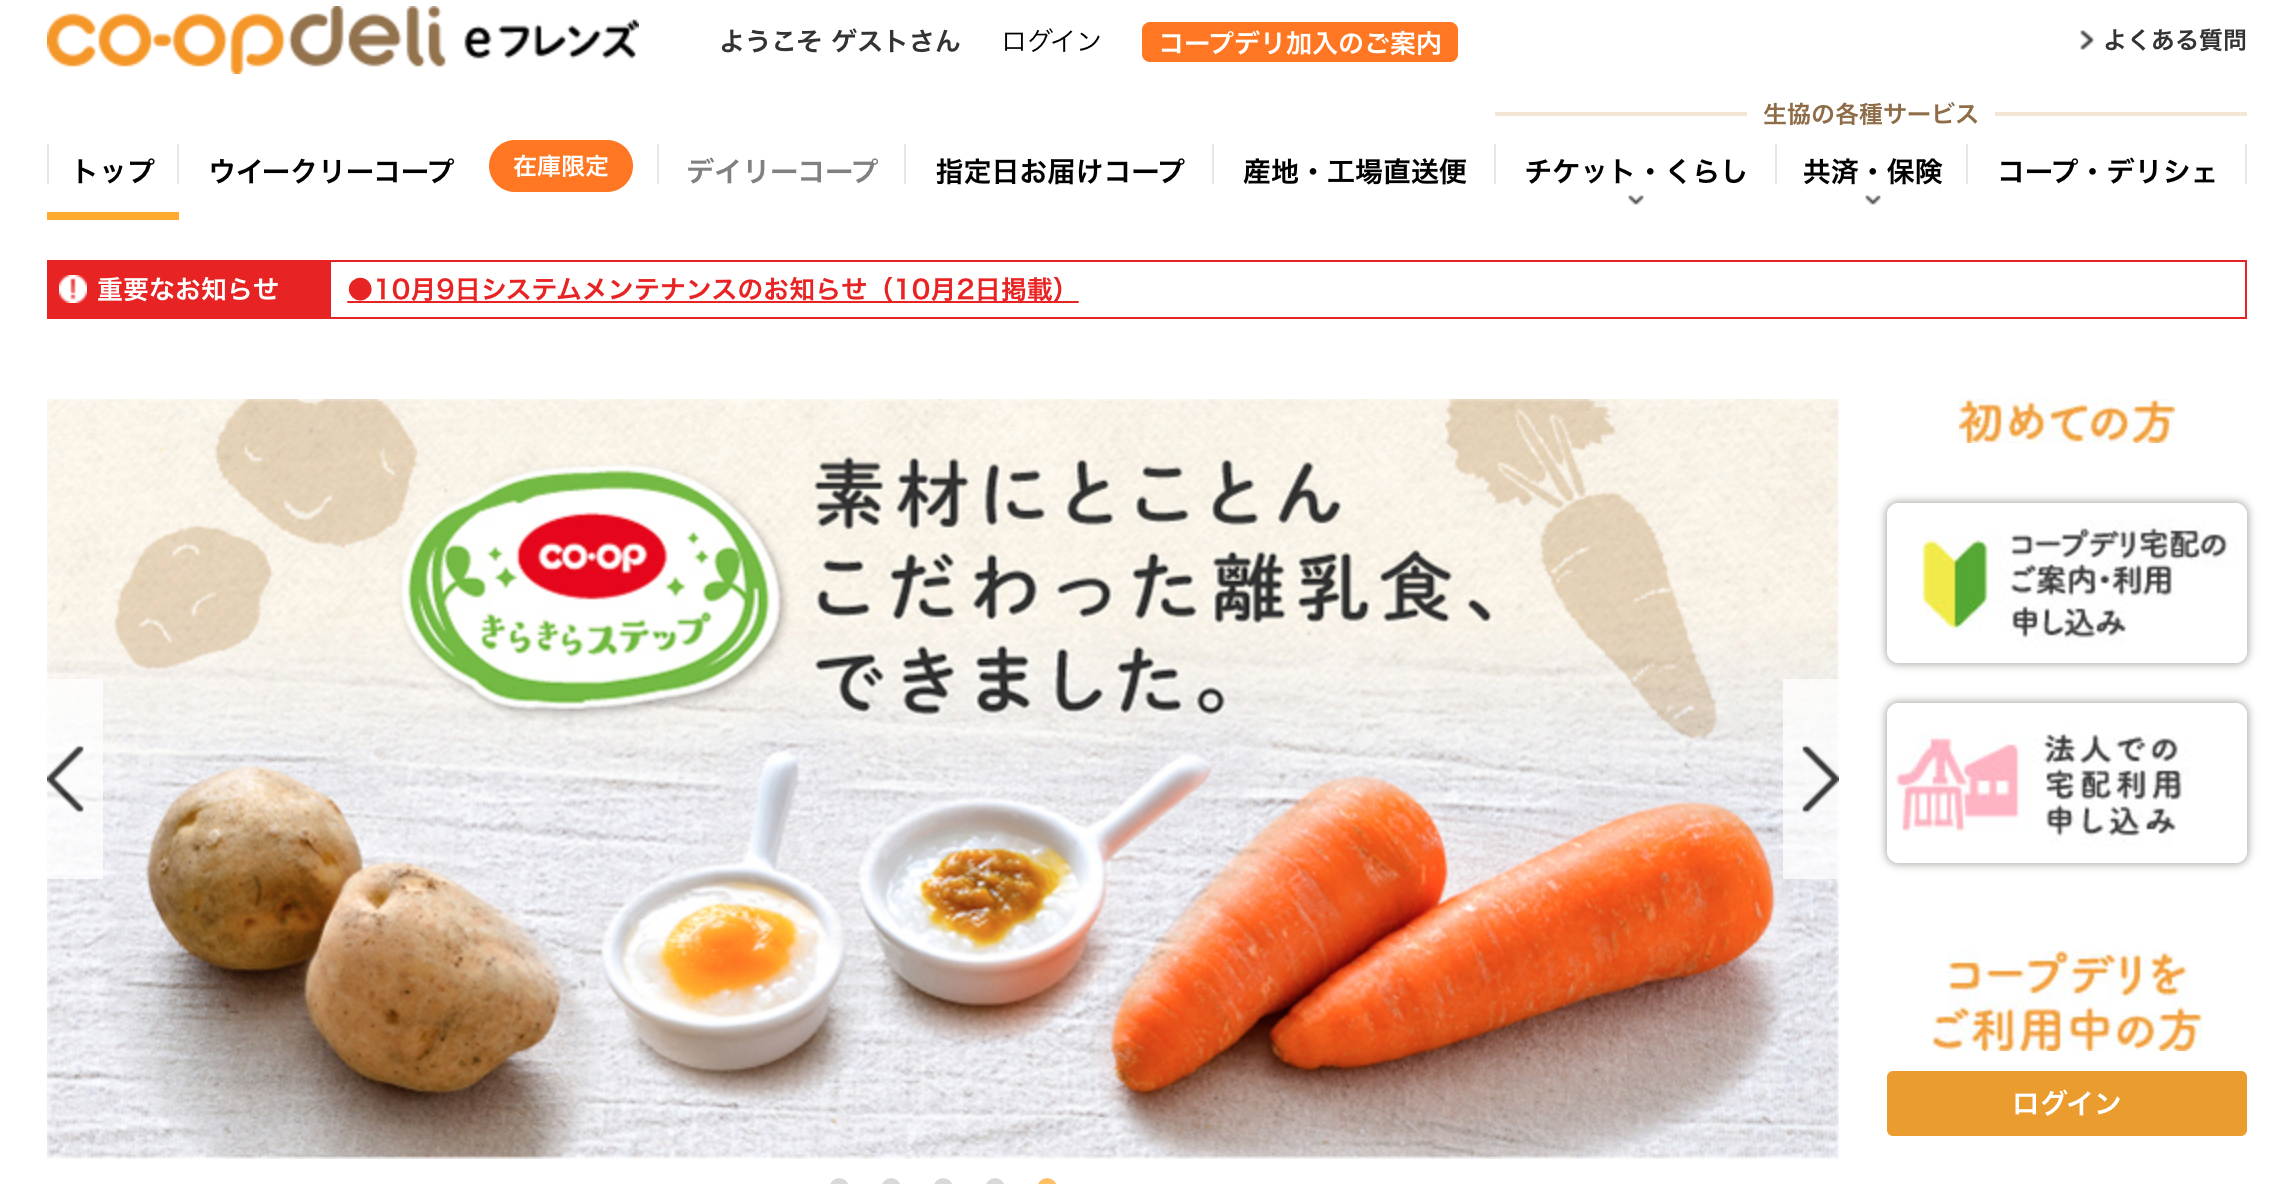
Task: Click the green-yellow beginner mark icon
Action: 1954,584
